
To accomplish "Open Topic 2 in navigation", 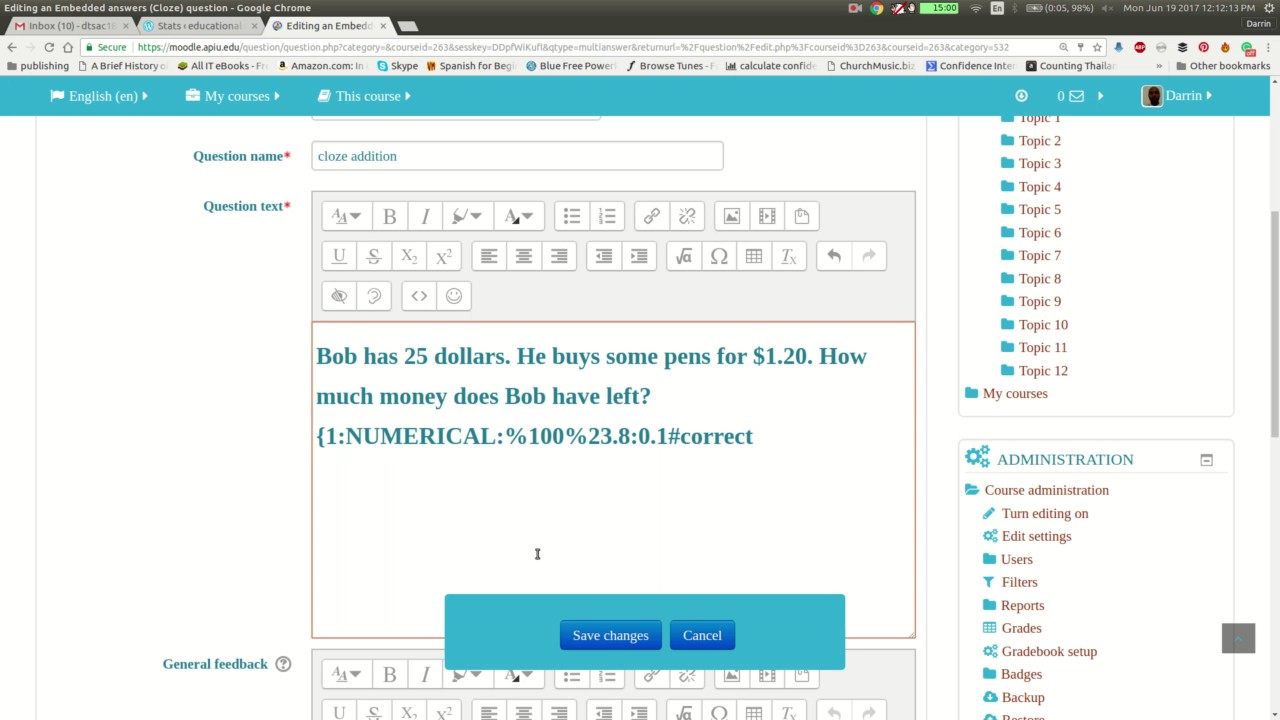I will (1040, 141).
